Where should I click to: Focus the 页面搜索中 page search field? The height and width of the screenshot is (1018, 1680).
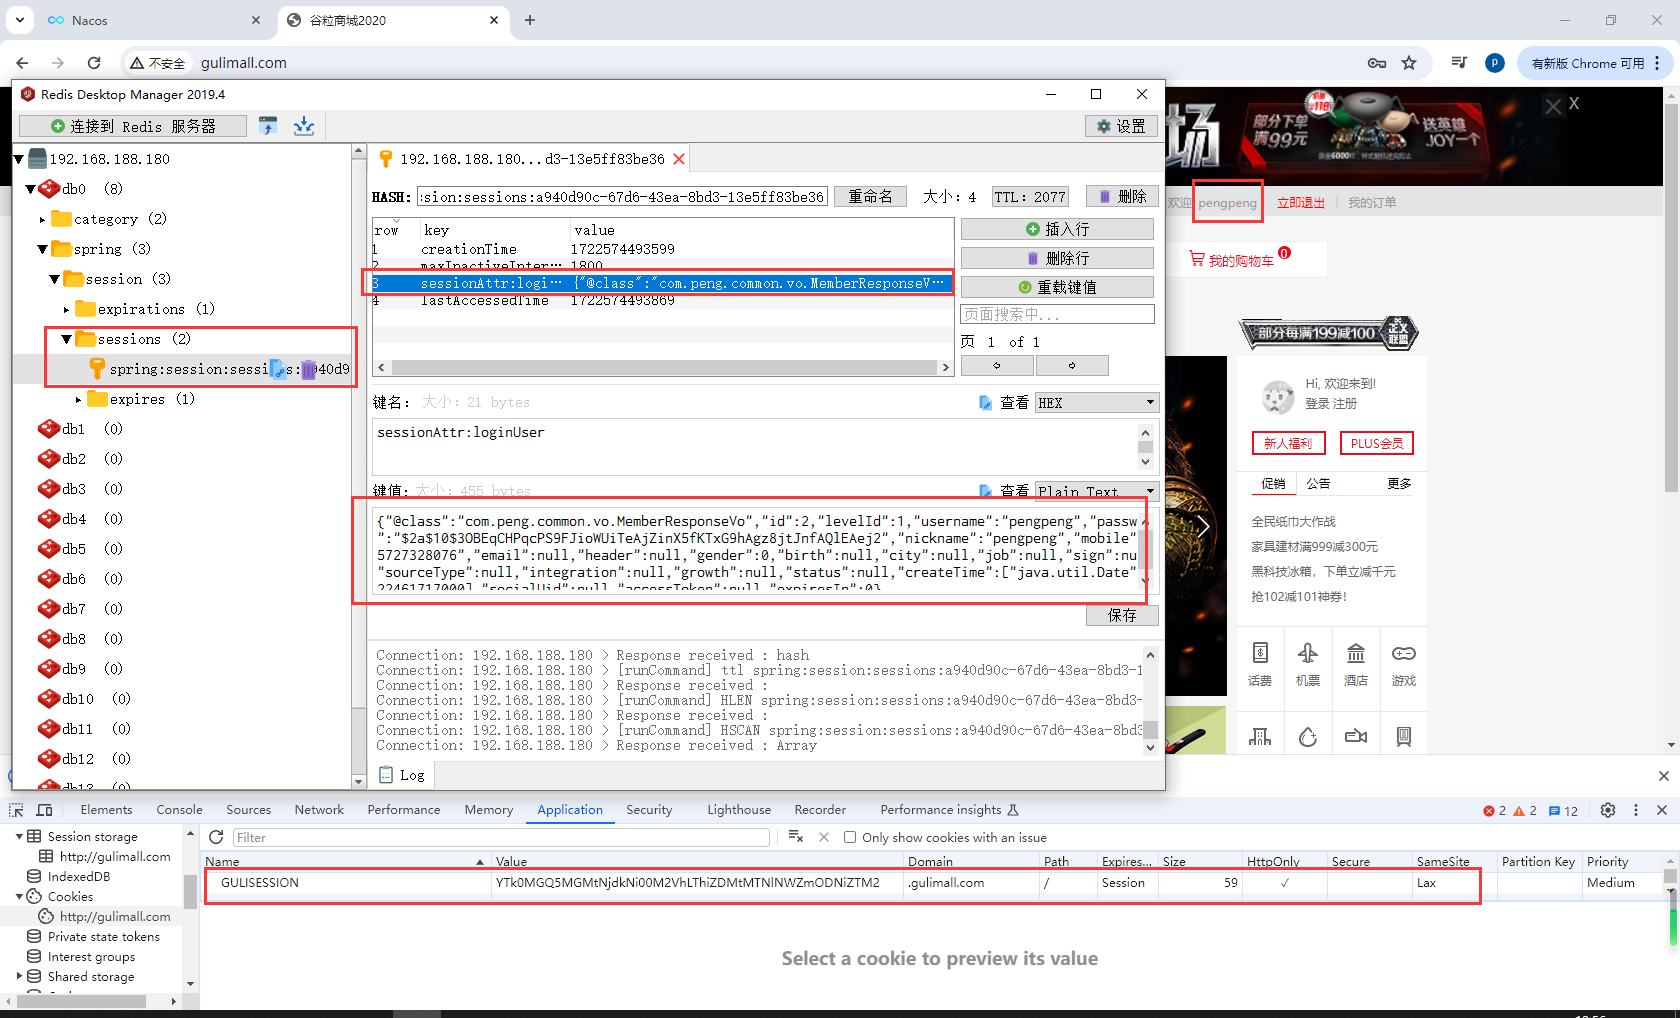pyautogui.click(x=1057, y=314)
